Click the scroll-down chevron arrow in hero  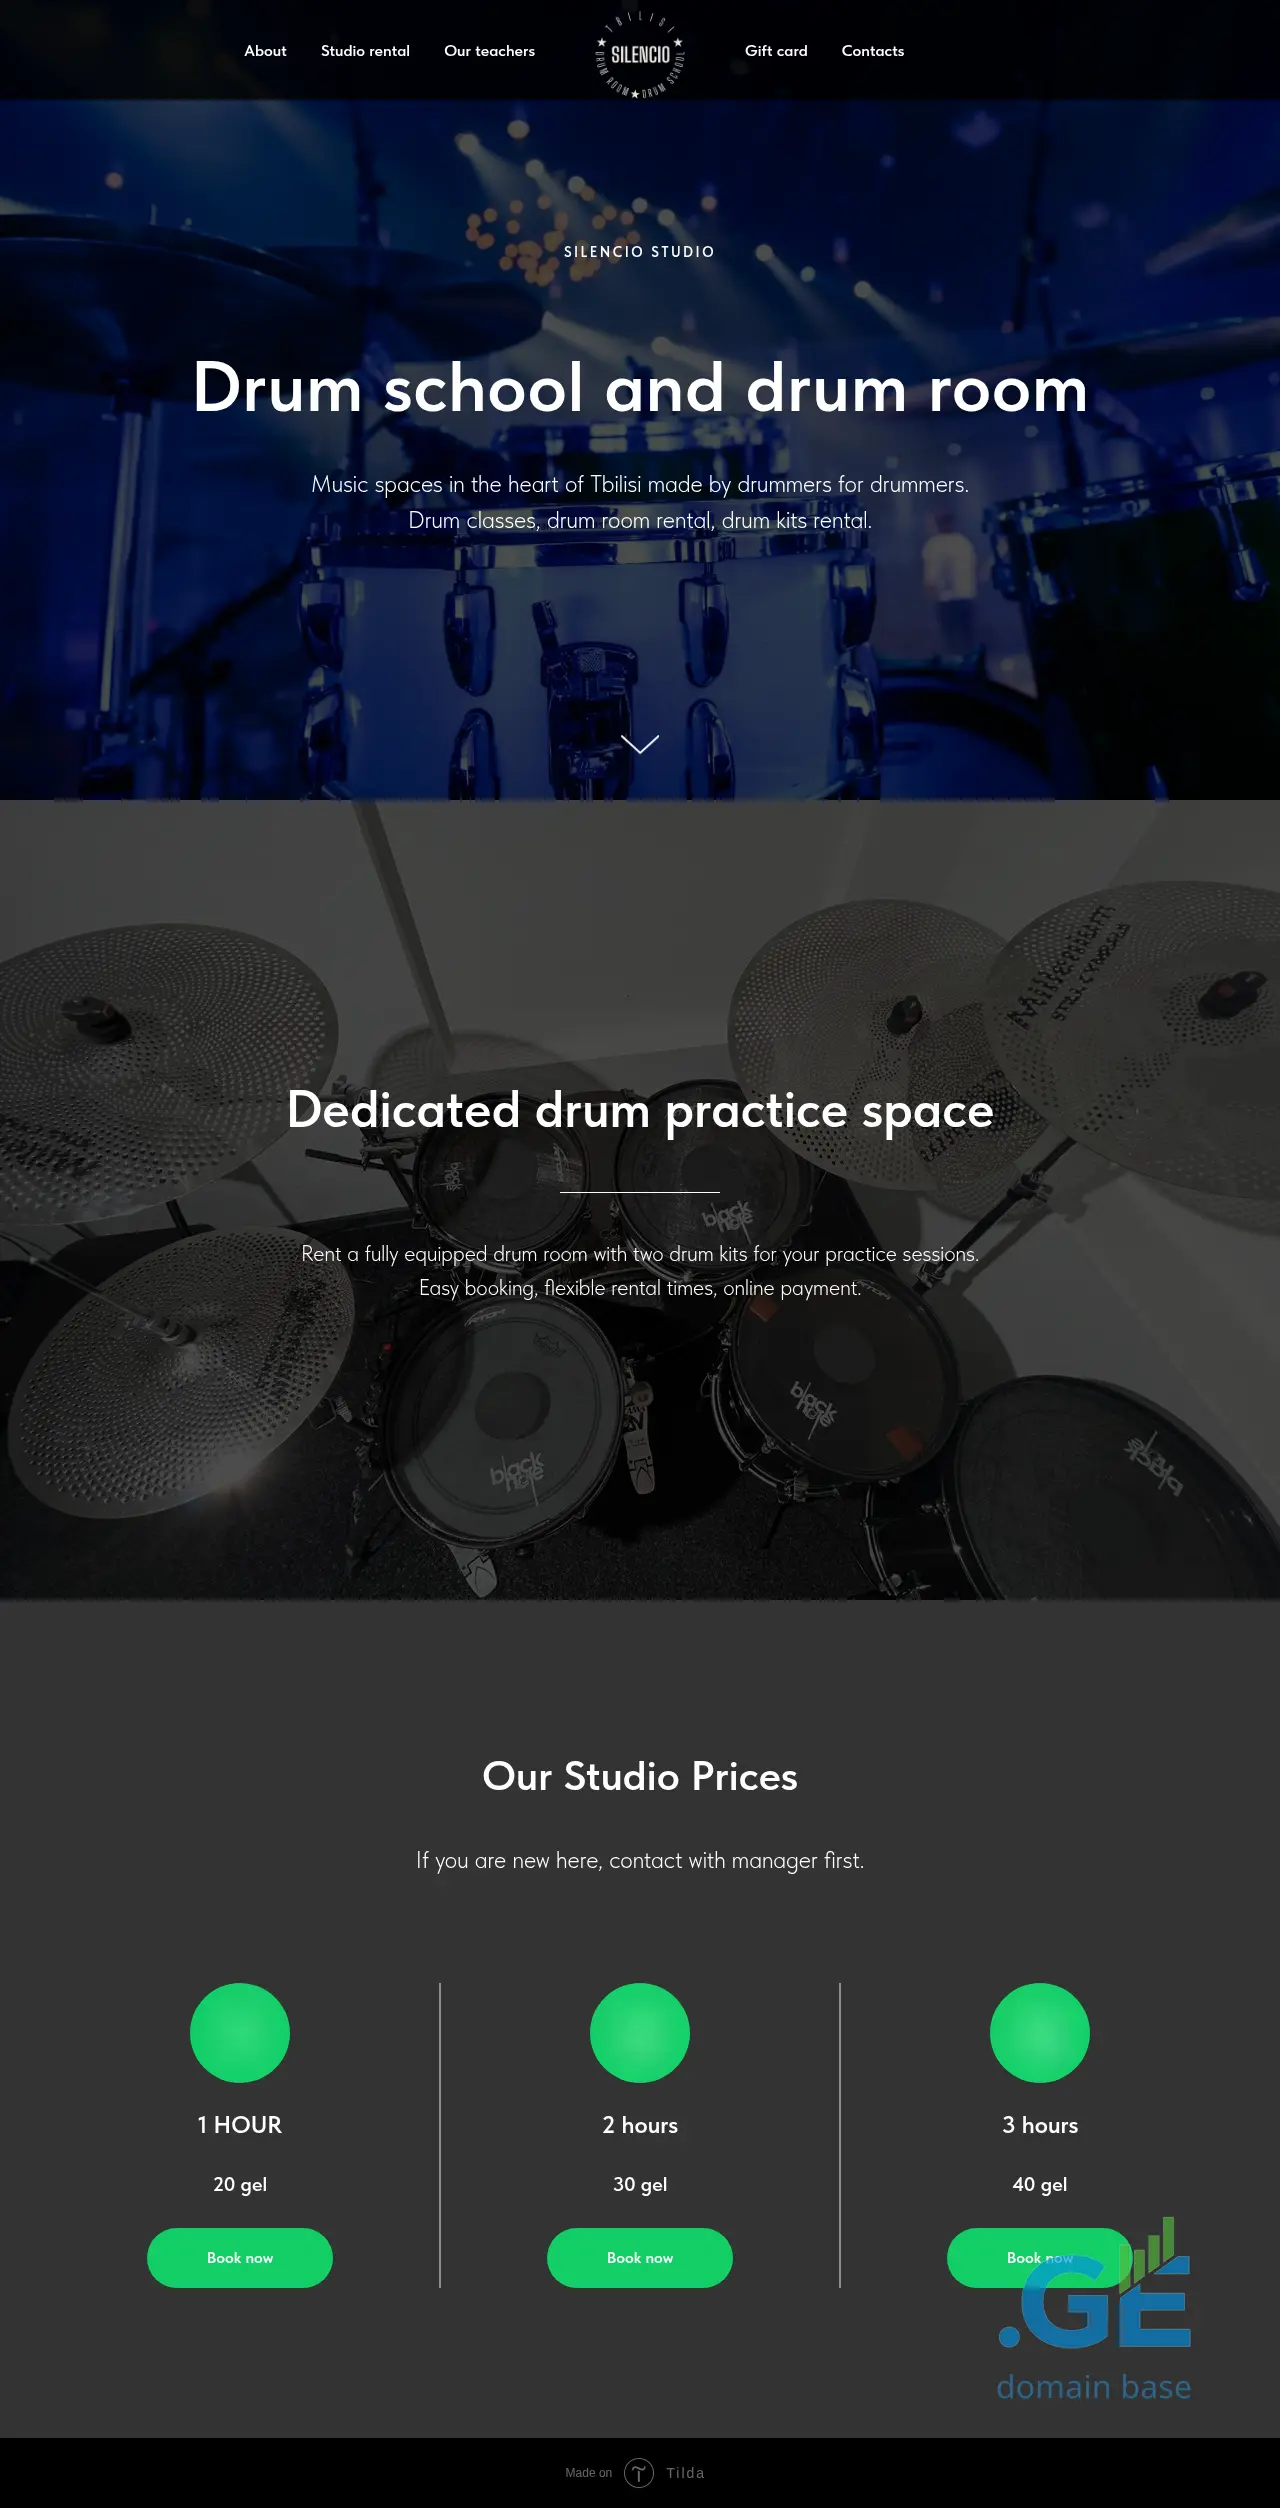[x=640, y=744]
